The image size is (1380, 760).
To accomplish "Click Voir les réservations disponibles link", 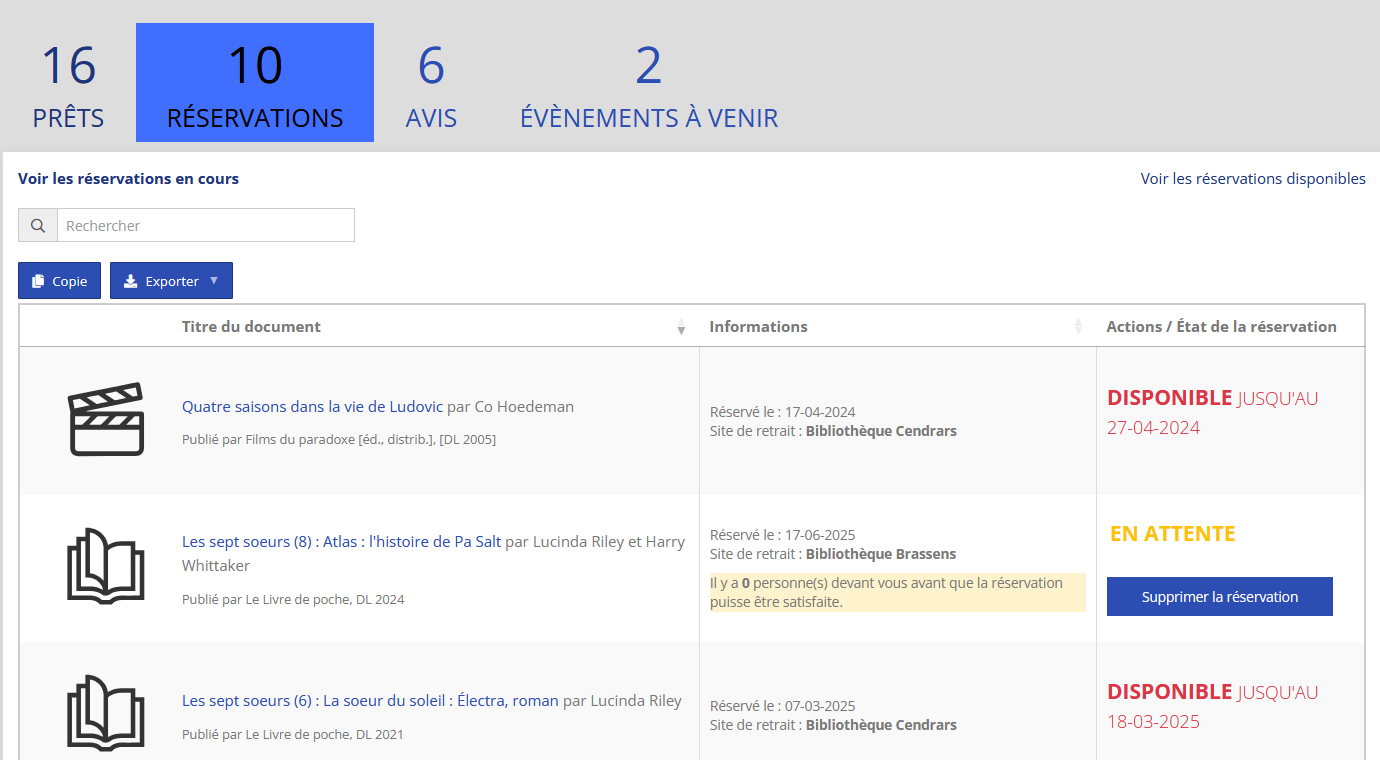I will point(1252,179).
